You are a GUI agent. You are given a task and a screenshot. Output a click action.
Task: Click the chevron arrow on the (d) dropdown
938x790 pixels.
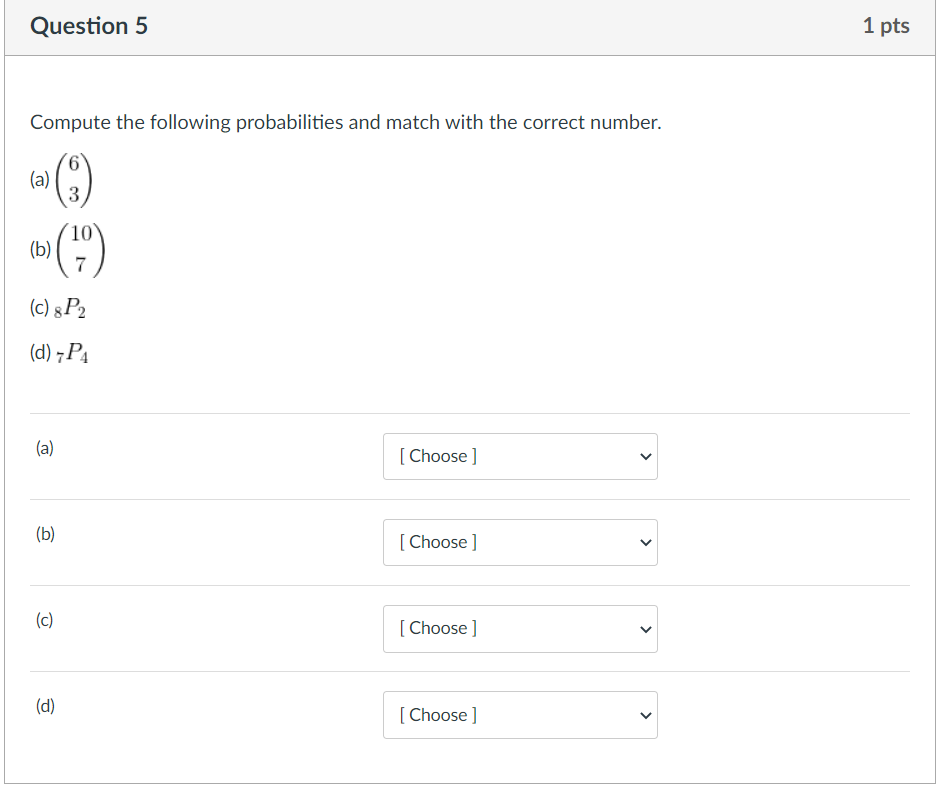[x=645, y=715]
